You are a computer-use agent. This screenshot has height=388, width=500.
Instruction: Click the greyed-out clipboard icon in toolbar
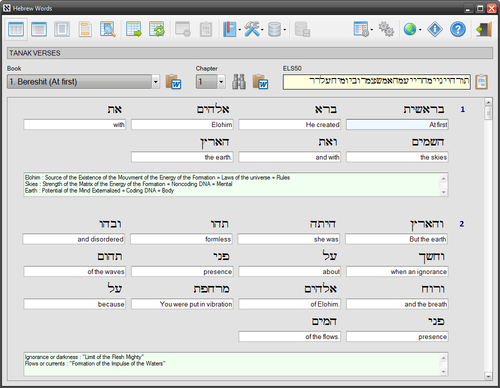[x=206, y=30]
